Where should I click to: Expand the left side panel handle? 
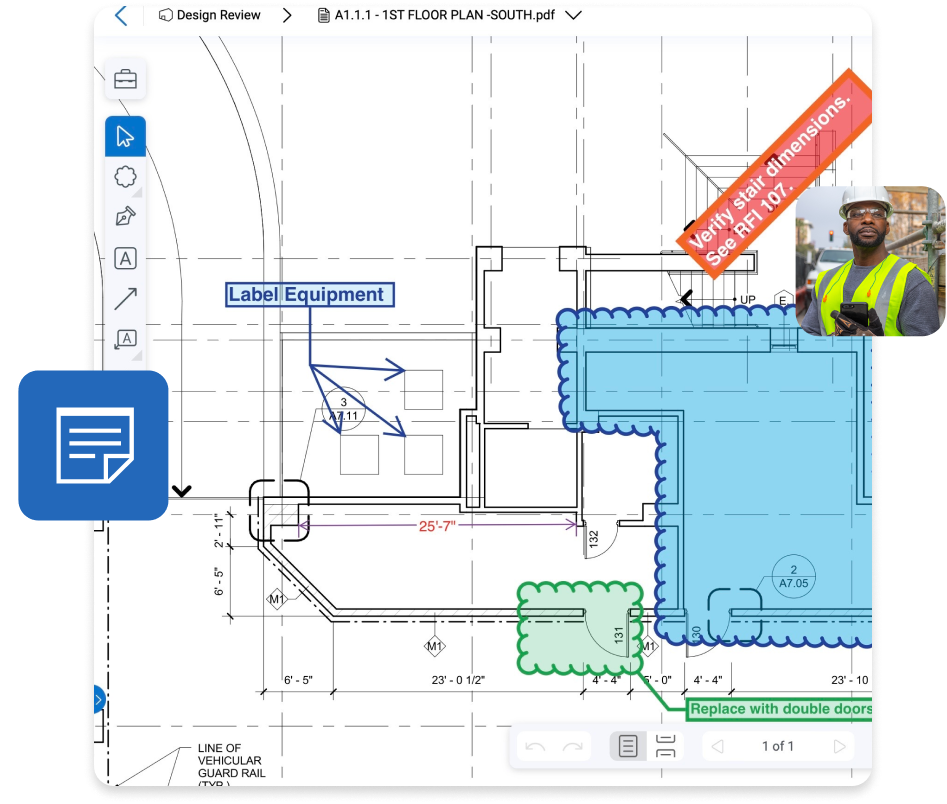tap(98, 700)
